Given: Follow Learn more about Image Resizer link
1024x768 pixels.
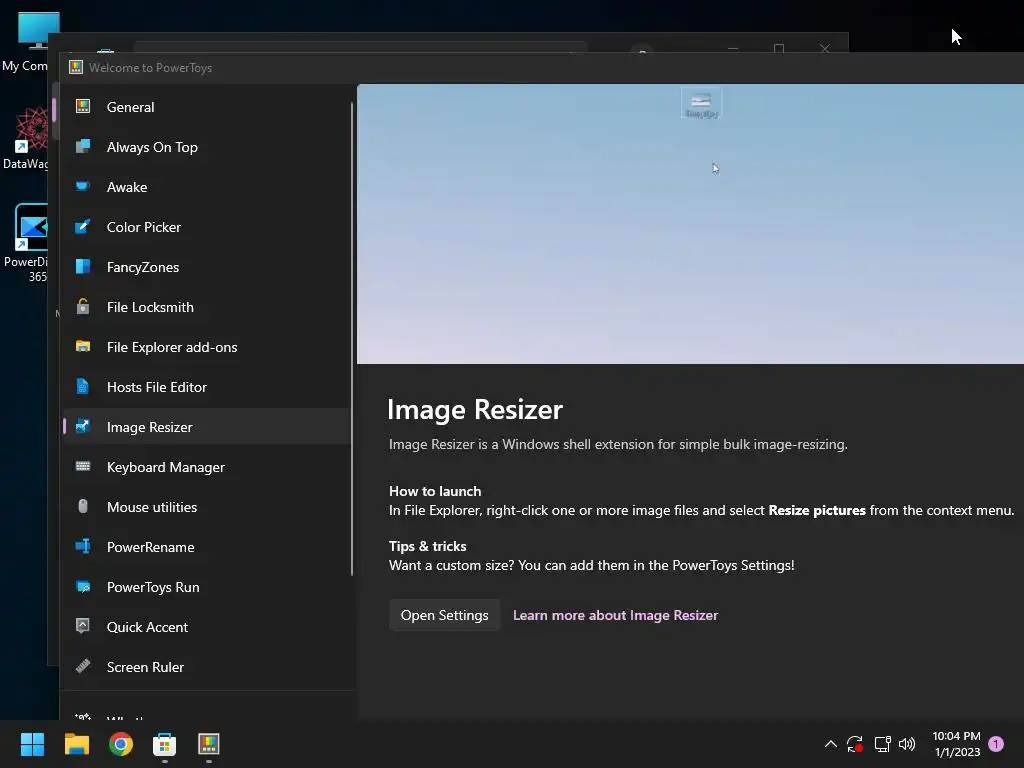Looking at the screenshot, I should coord(615,615).
